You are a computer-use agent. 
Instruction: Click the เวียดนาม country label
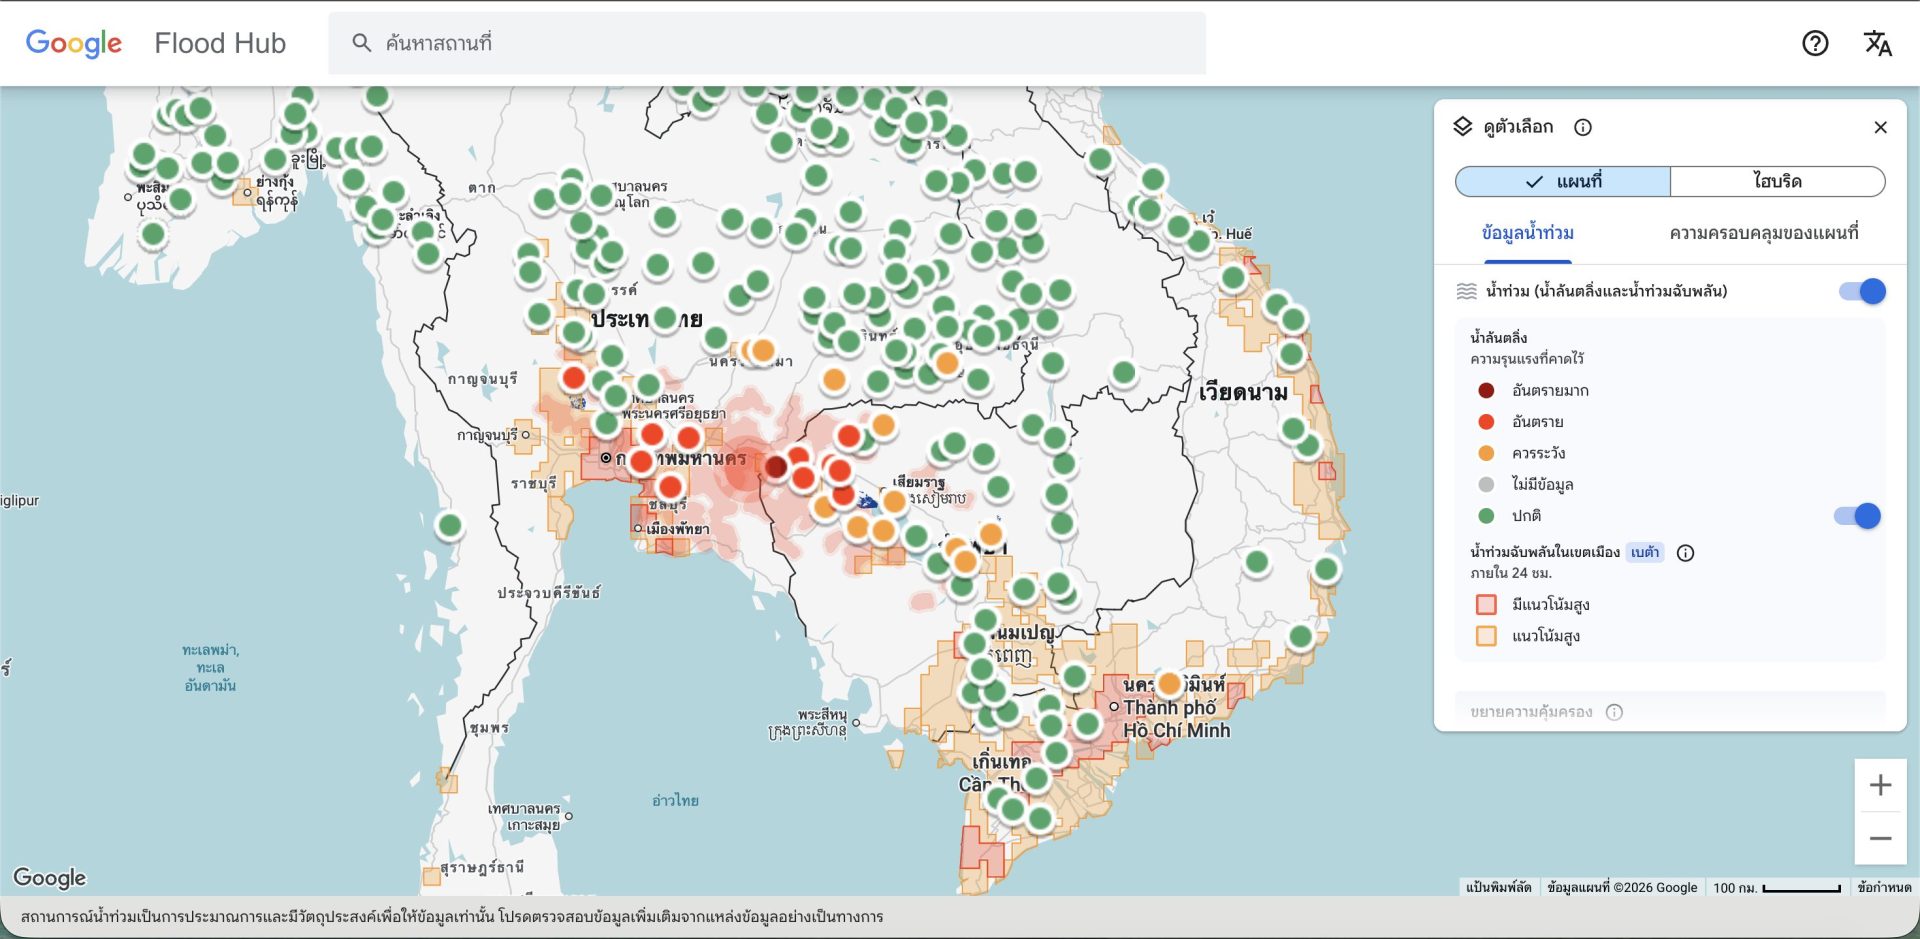[x=1243, y=392]
